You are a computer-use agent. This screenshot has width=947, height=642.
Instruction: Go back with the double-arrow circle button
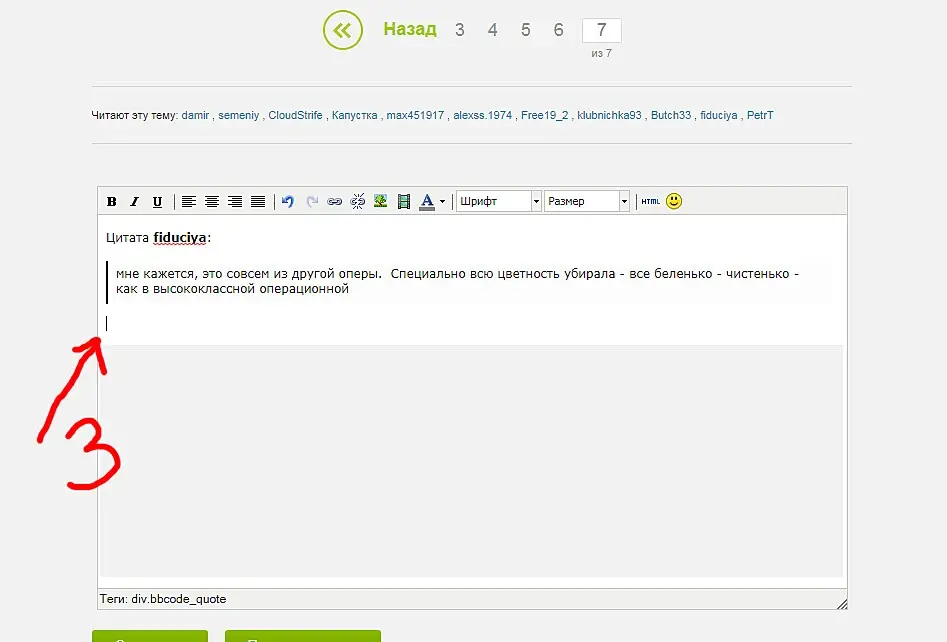coord(342,30)
